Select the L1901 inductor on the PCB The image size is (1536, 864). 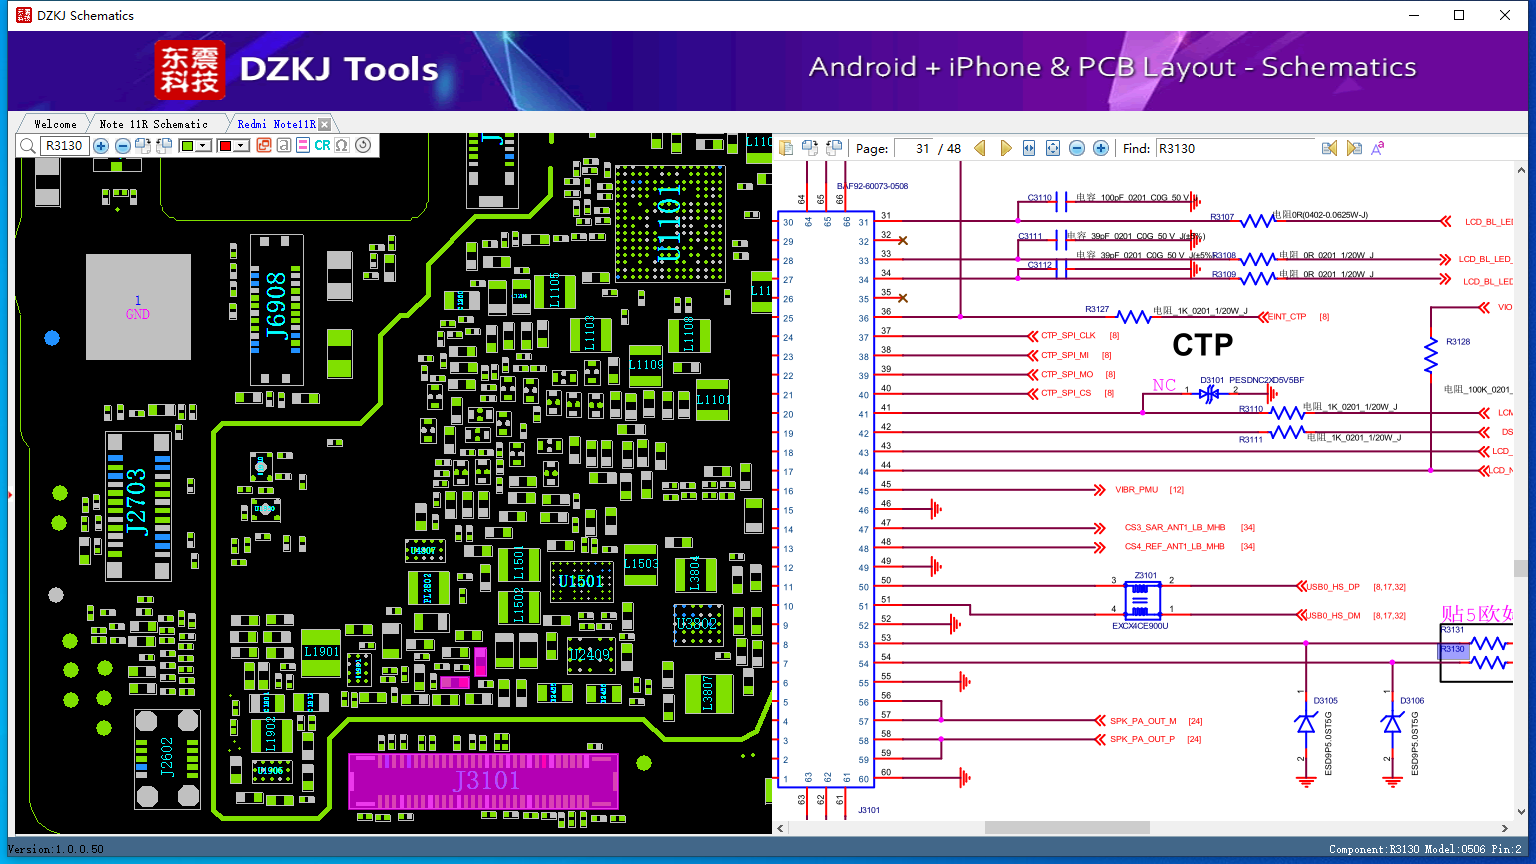[x=321, y=652]
